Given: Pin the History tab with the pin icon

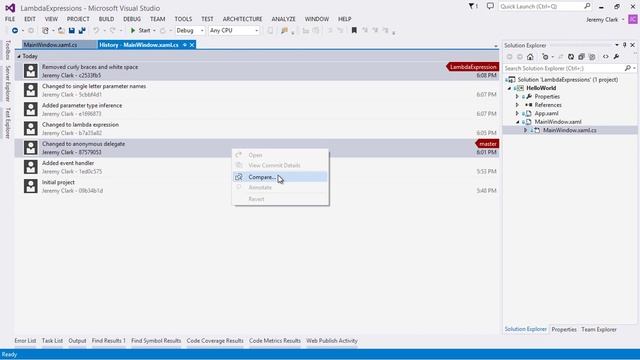Looking at the screenshot, I should [184, 45].
